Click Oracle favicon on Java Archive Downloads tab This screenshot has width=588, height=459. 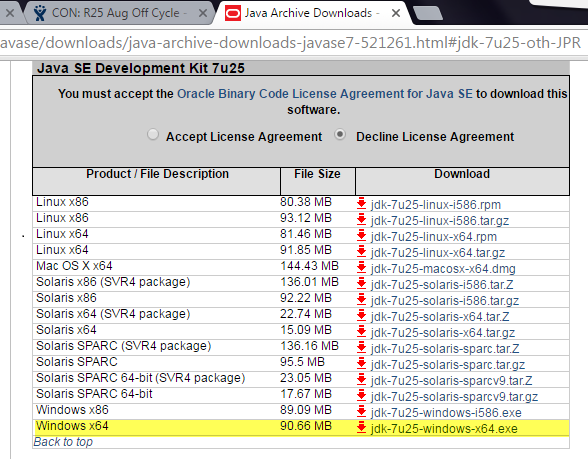pyautogui.click(x=232, y=14)
